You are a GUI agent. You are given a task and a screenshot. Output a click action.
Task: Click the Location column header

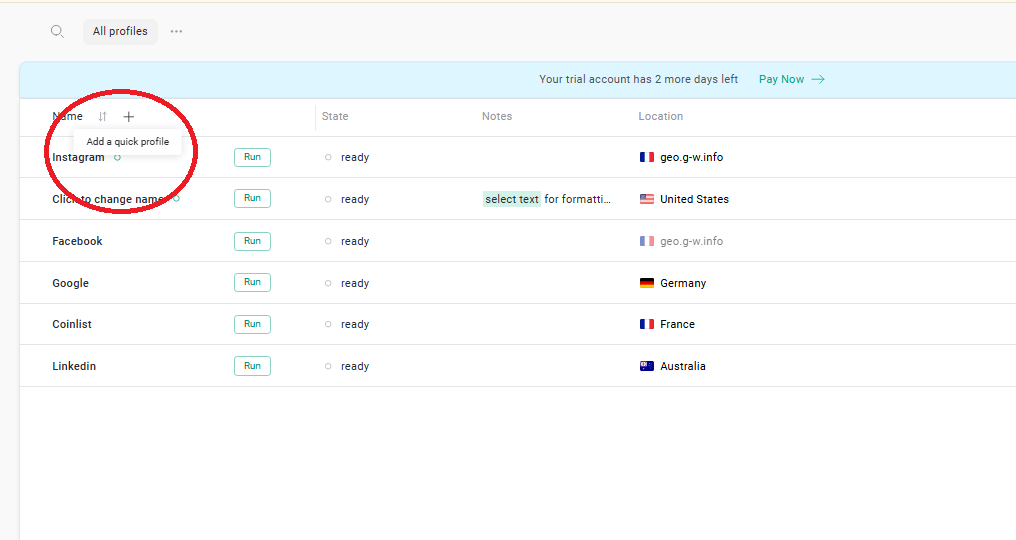[x=660, y=116]
